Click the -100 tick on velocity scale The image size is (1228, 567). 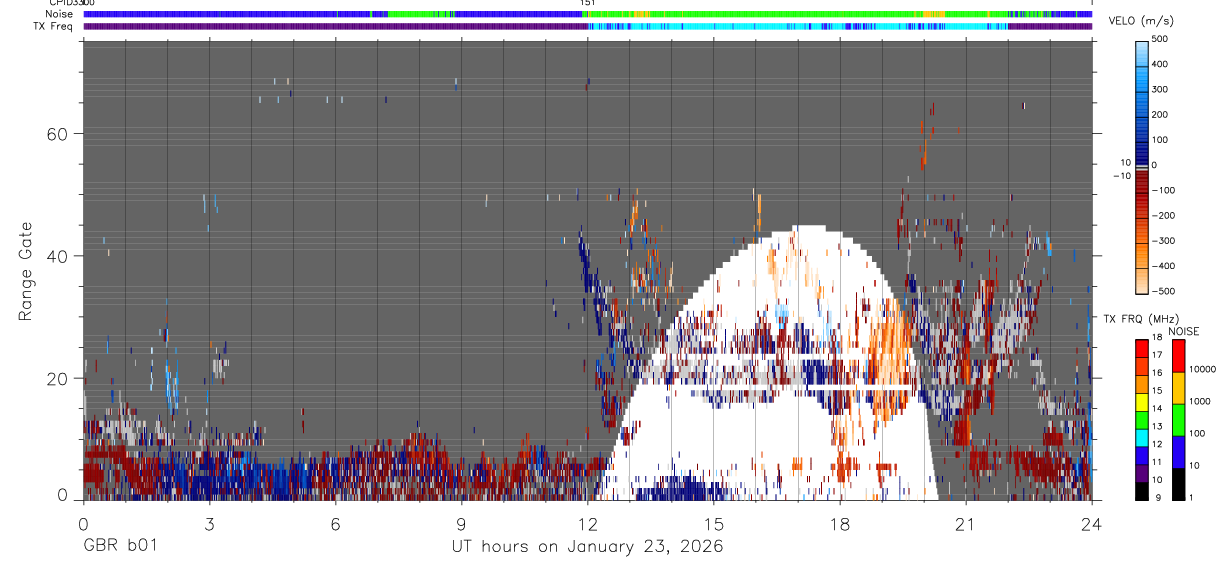tap(1166, 190)
